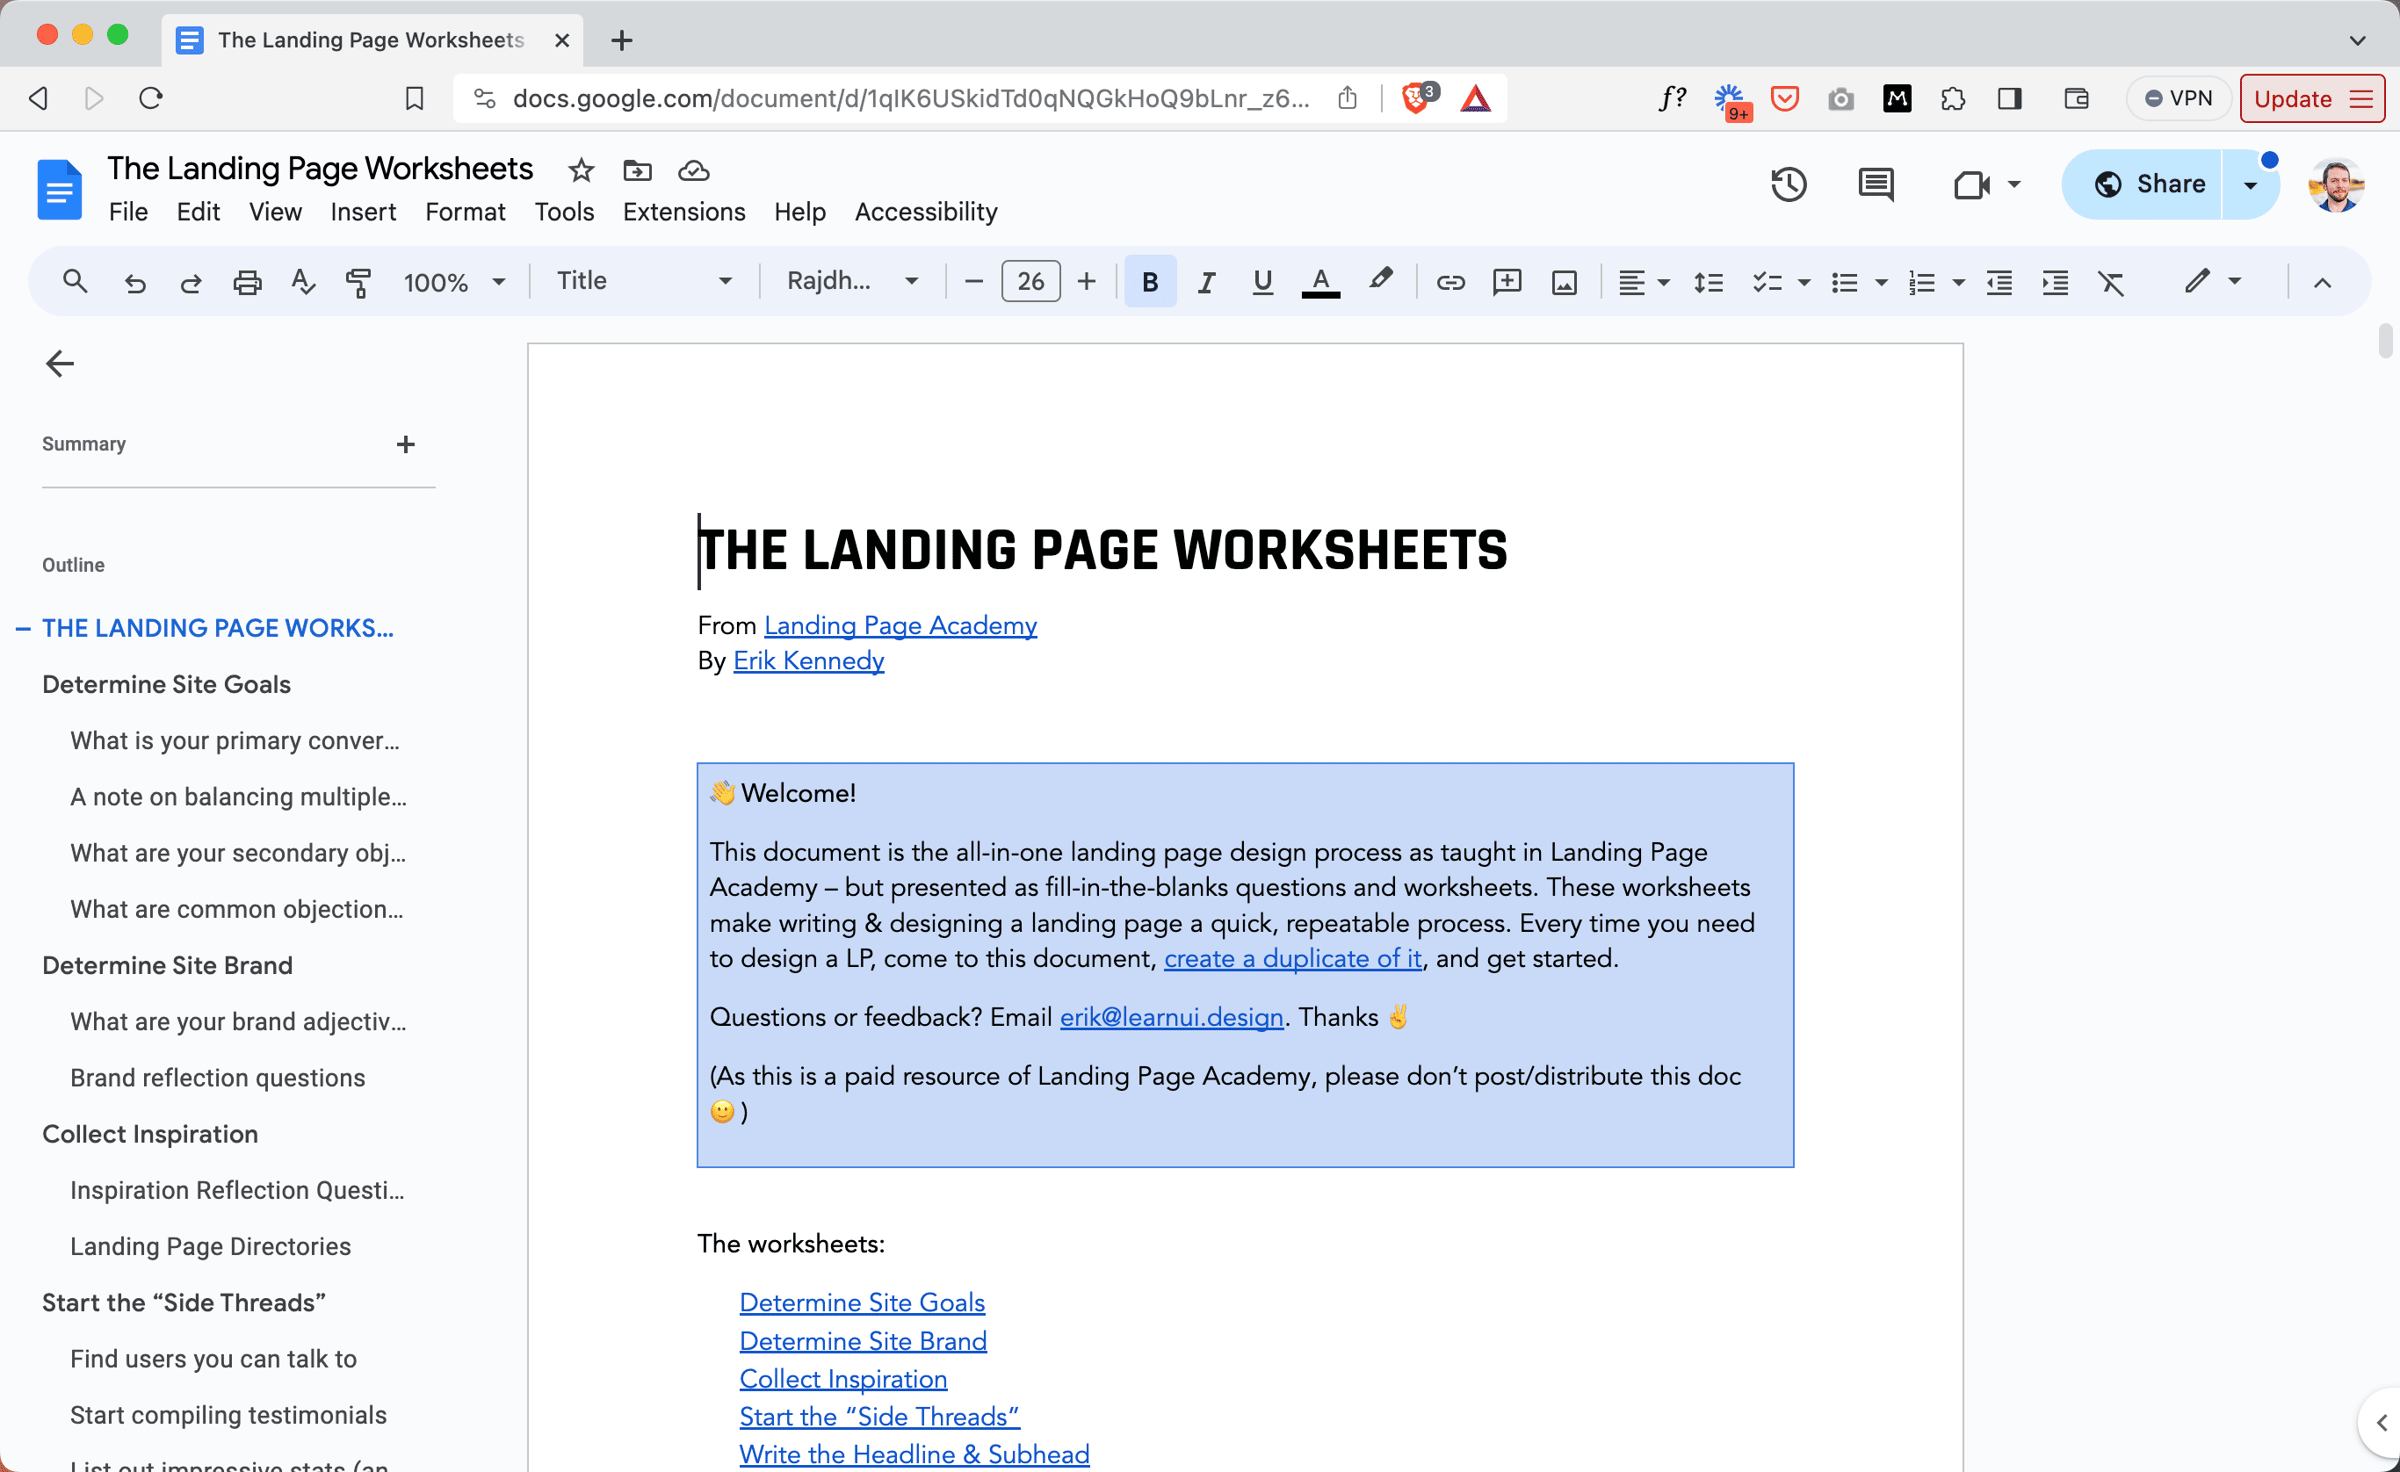Open the highlight color pen

click(1381, 281)
